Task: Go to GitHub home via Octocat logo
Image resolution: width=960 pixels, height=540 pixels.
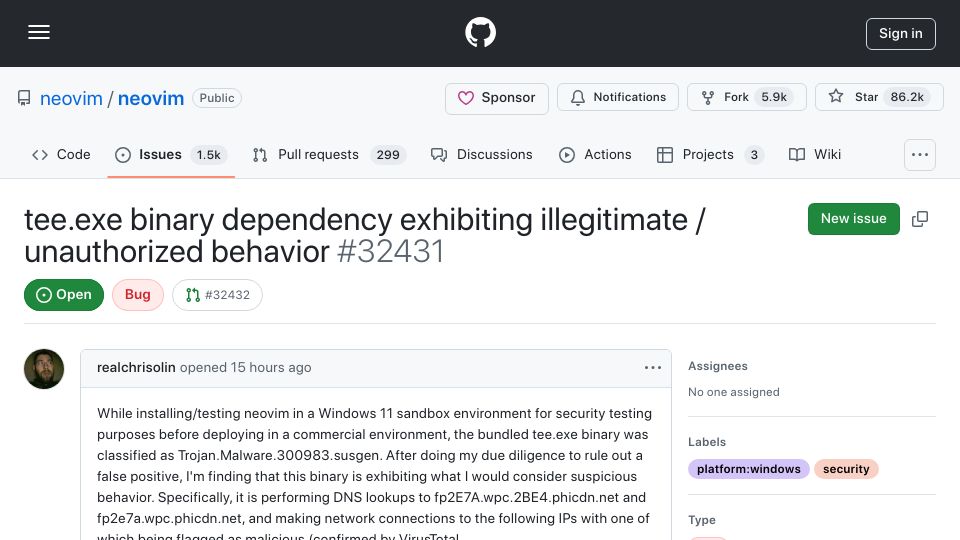Action: [480, 32]
